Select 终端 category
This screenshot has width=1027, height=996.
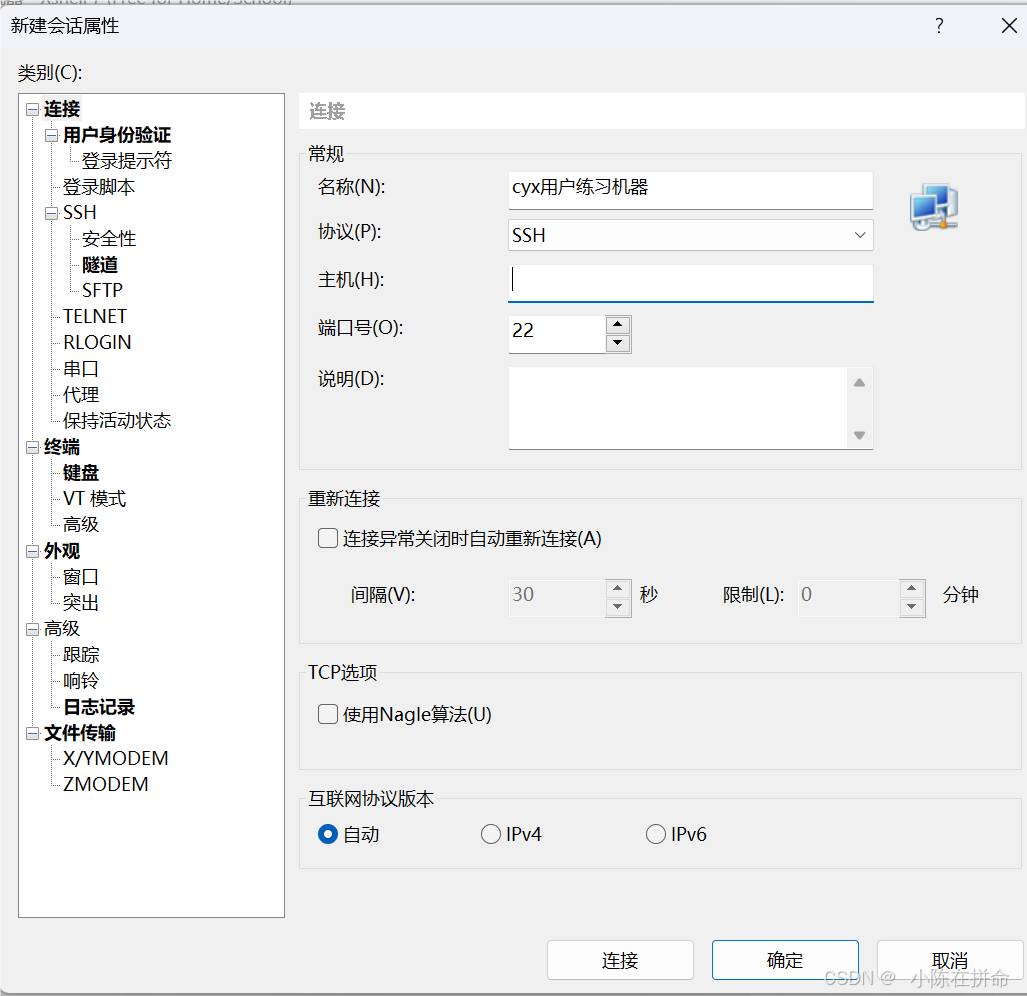pos(62,447)
